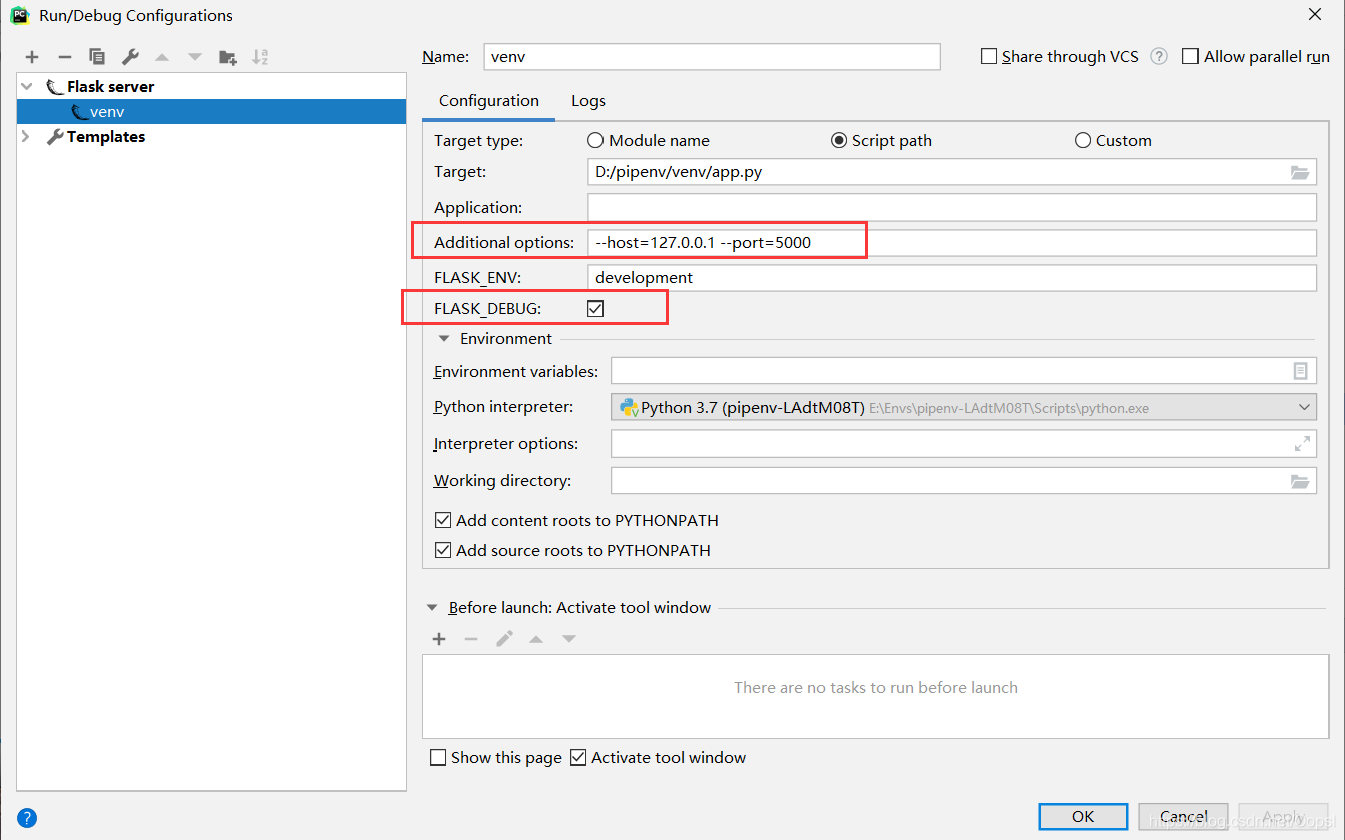The image size is (1345, 840).
Task: Select the Script path target type
Action: [x=839, y=141]
